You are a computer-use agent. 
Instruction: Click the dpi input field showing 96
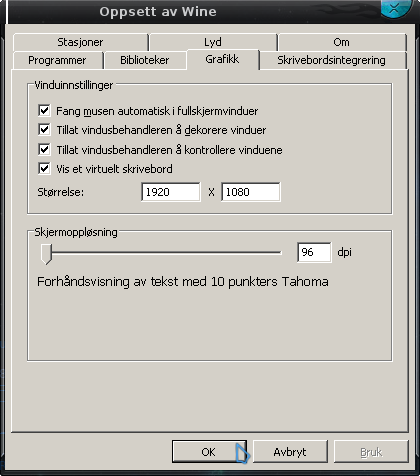(x=314, y=252)
